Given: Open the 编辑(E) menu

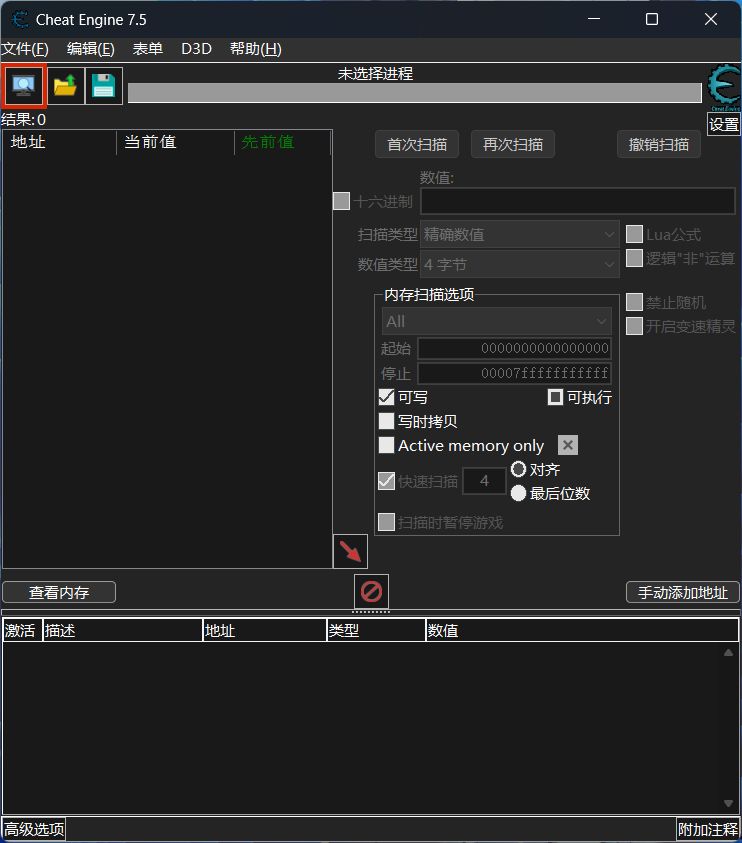Looking at the screenshot, I should 91,49.
